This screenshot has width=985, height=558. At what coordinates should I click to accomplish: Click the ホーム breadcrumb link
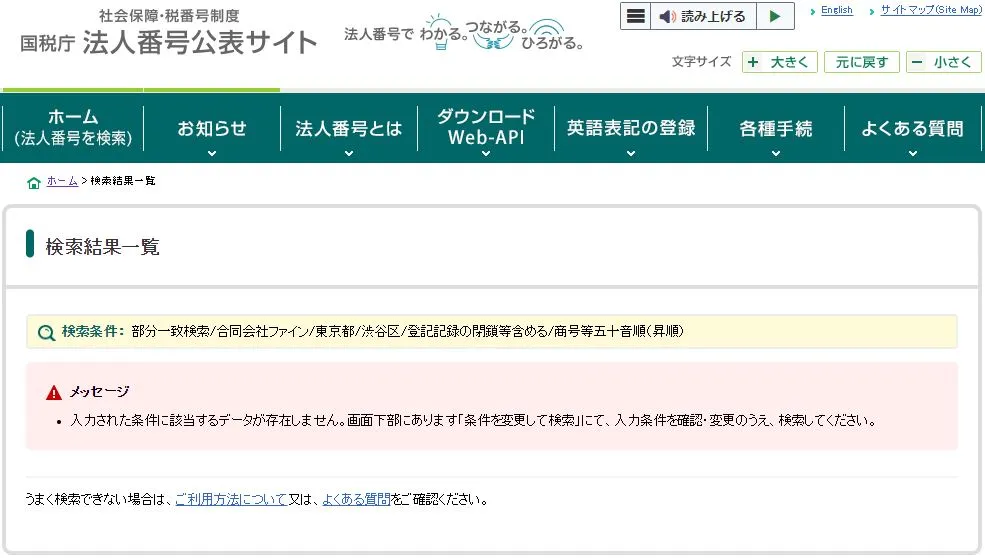(x=62, y=181)
